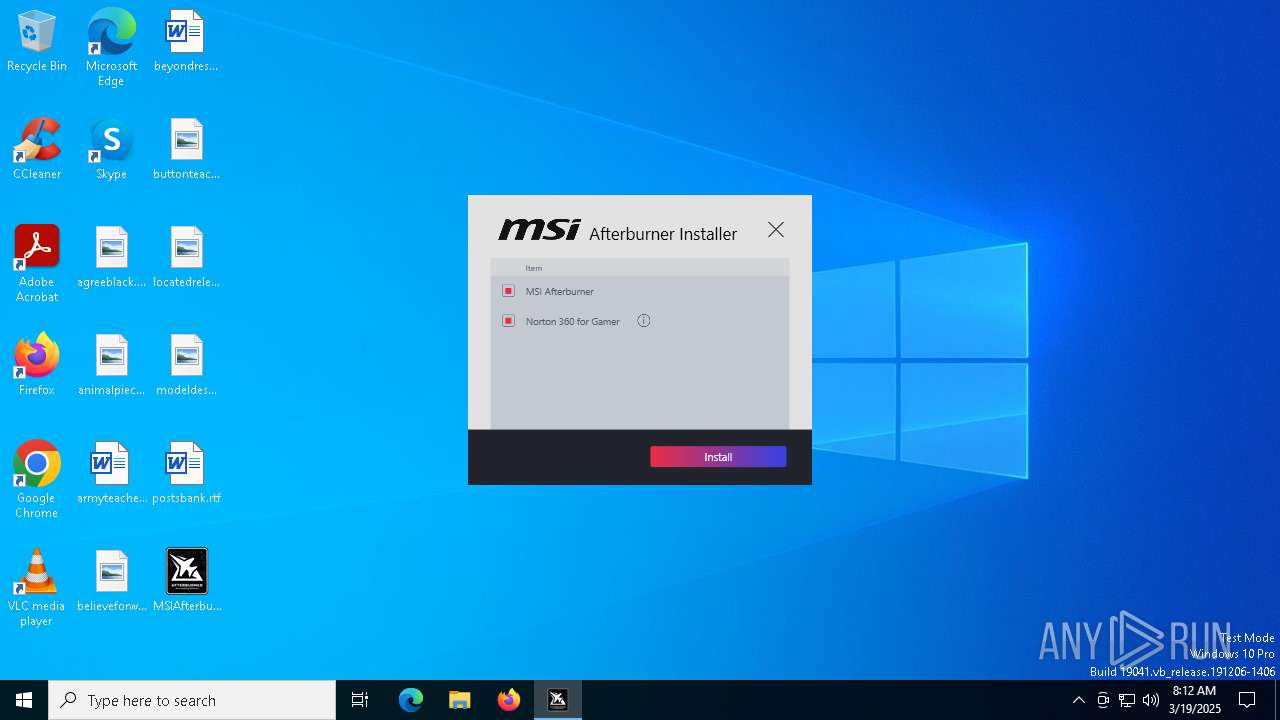
Task: Open the Google Chrome desktop shortcut
Action: click(x=37, y=480)
